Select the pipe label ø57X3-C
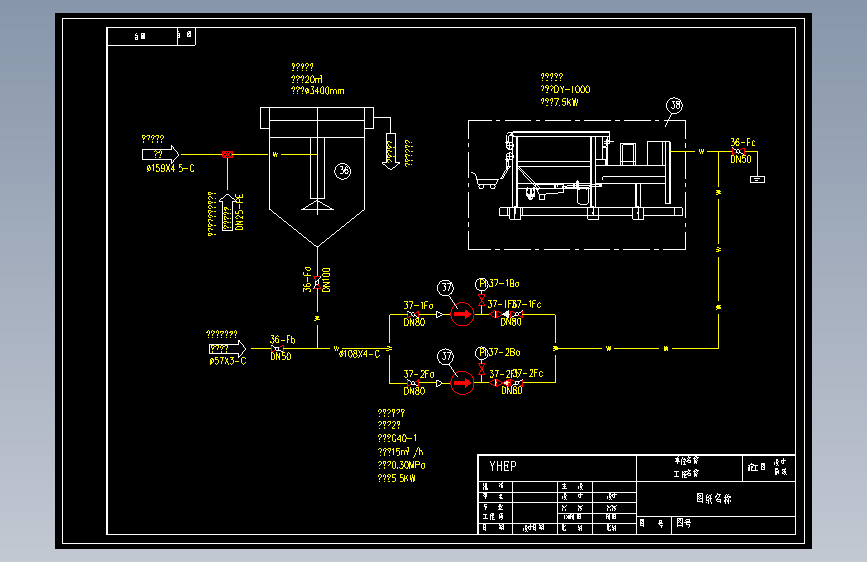The width and height of the screenshot is (867, 562). [x=228, y=361]
